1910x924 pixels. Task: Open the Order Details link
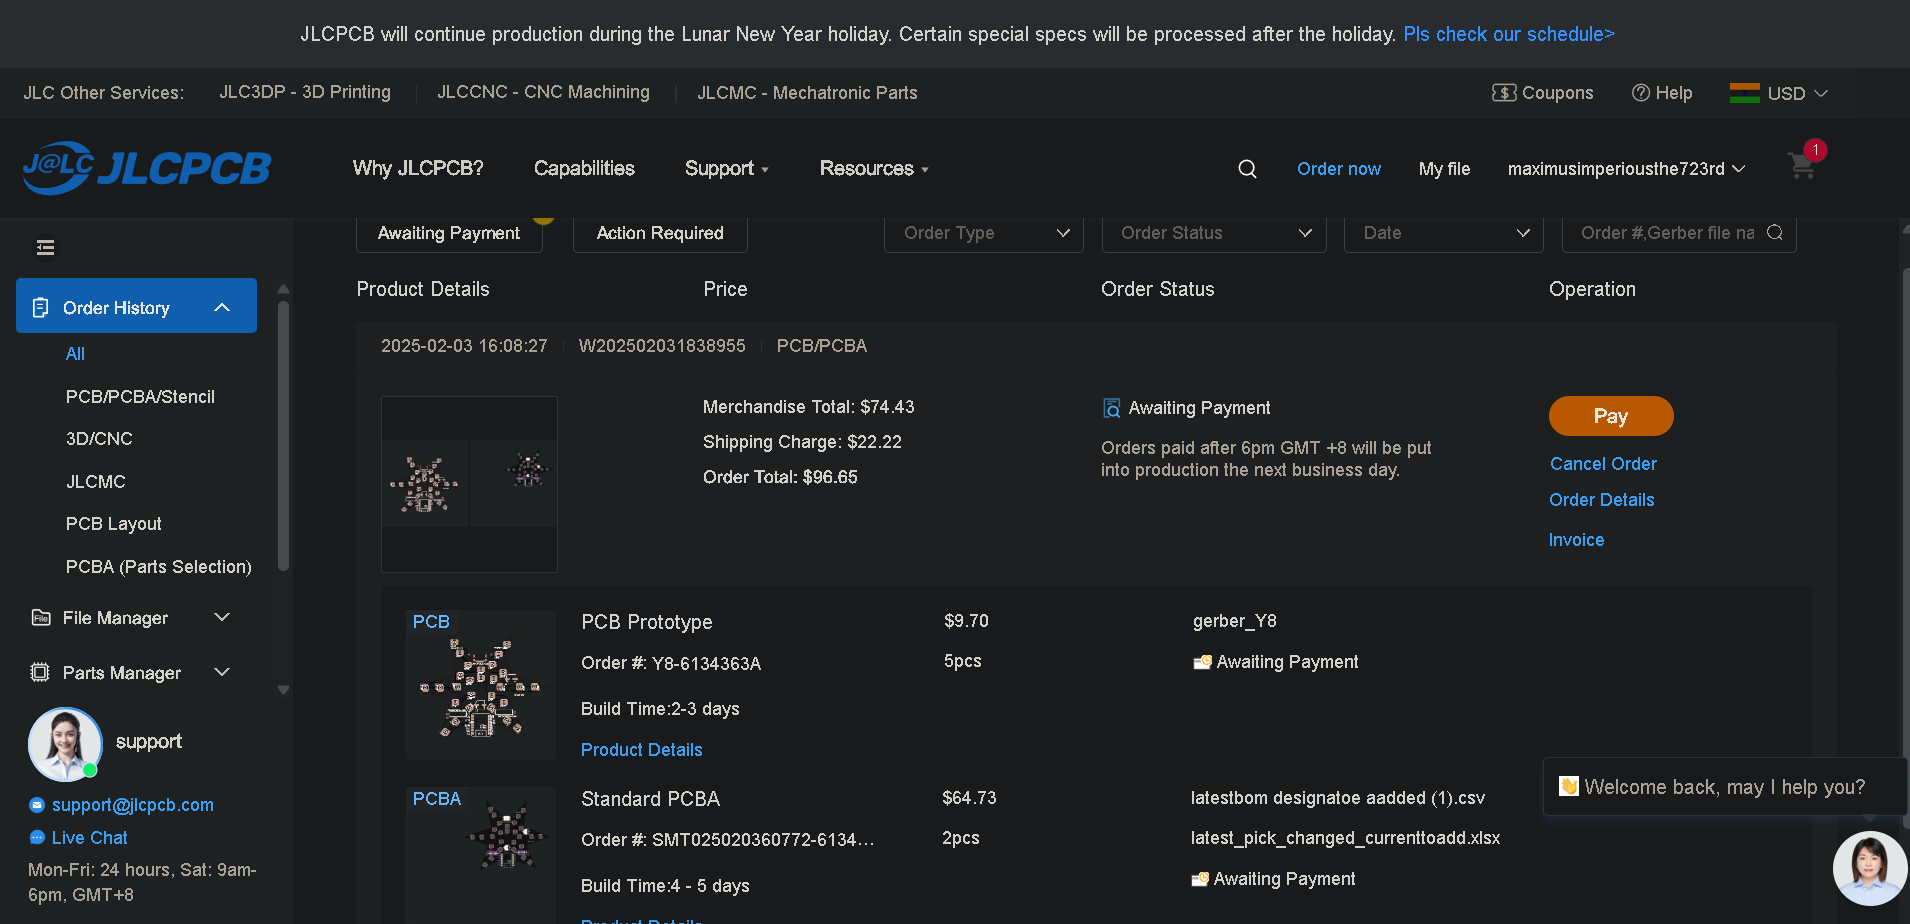click(x=1601, y=500)
